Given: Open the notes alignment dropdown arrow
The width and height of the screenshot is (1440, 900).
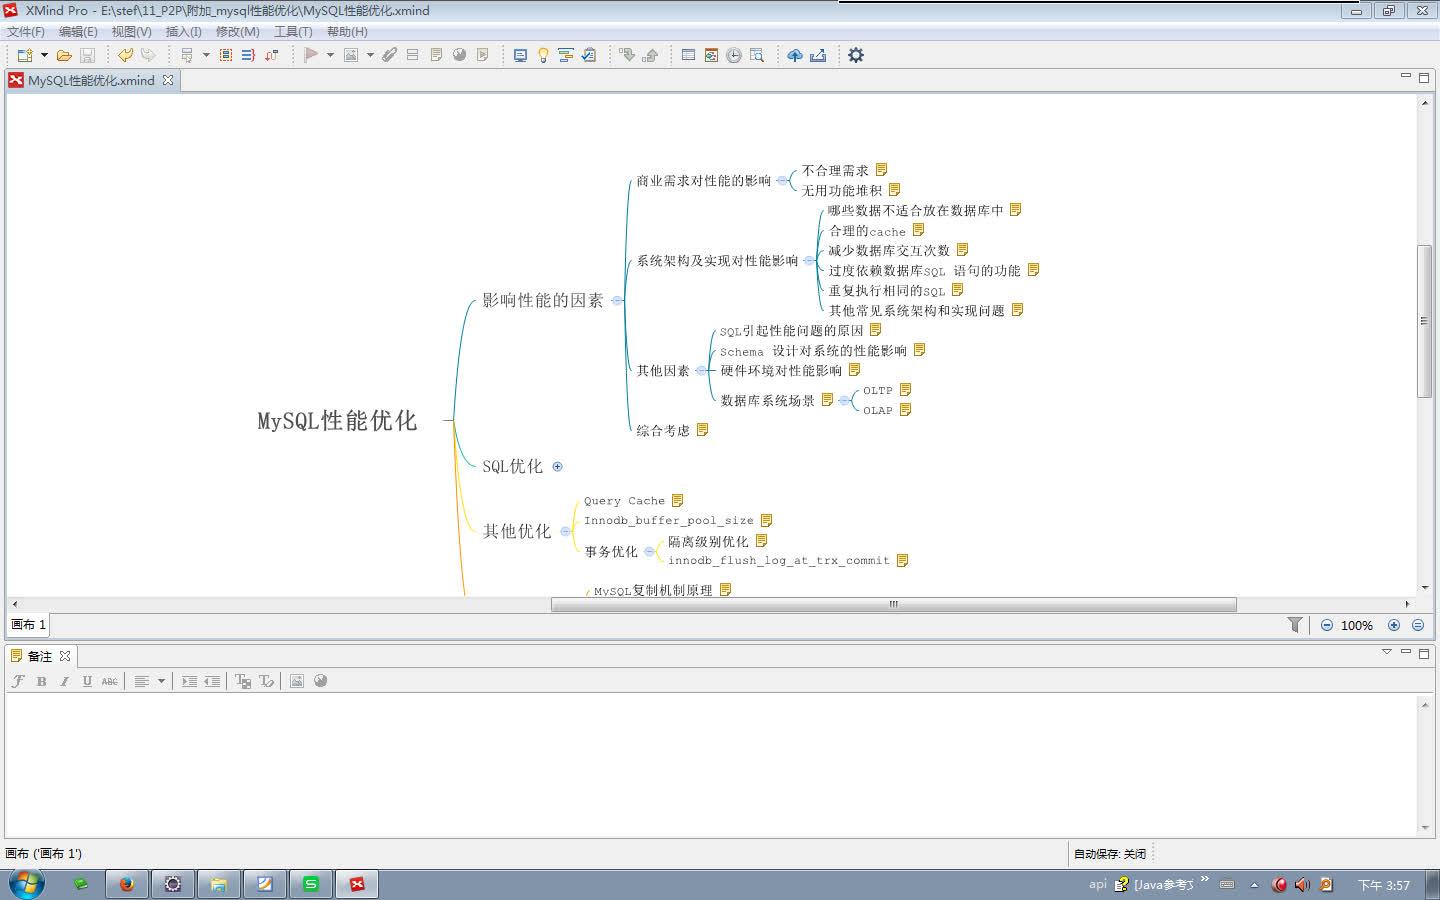Looking at the screenshot, I should pos(161,681).
